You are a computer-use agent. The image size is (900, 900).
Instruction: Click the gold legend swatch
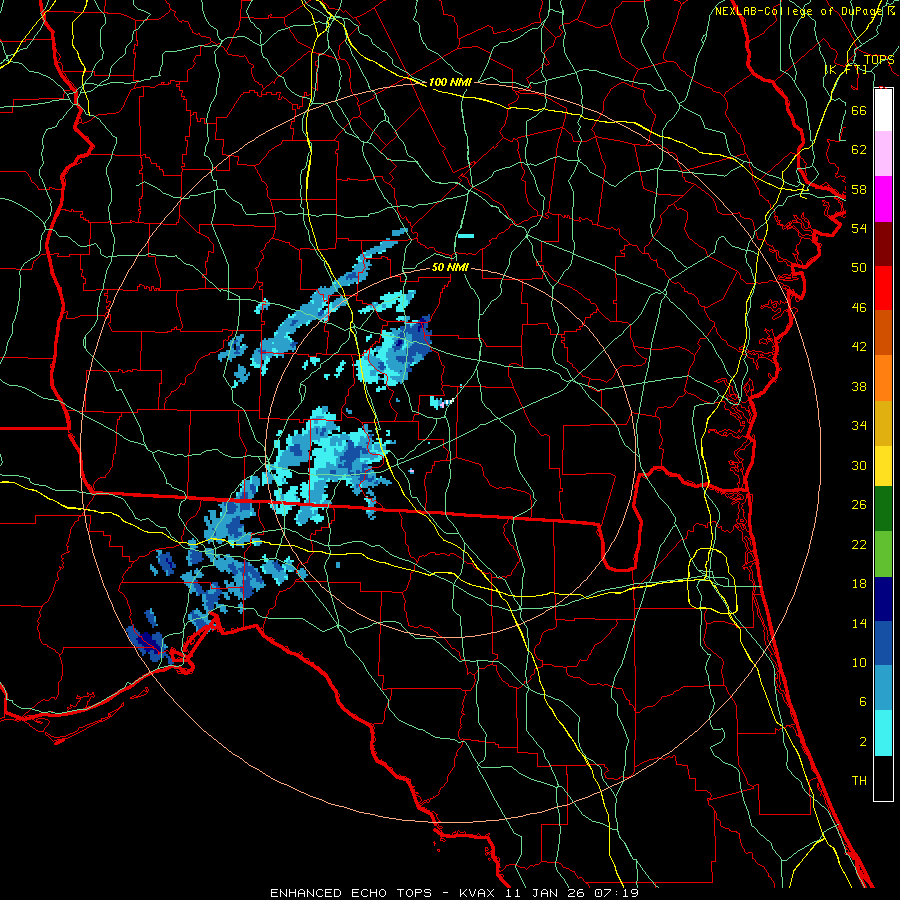[883, 423]
